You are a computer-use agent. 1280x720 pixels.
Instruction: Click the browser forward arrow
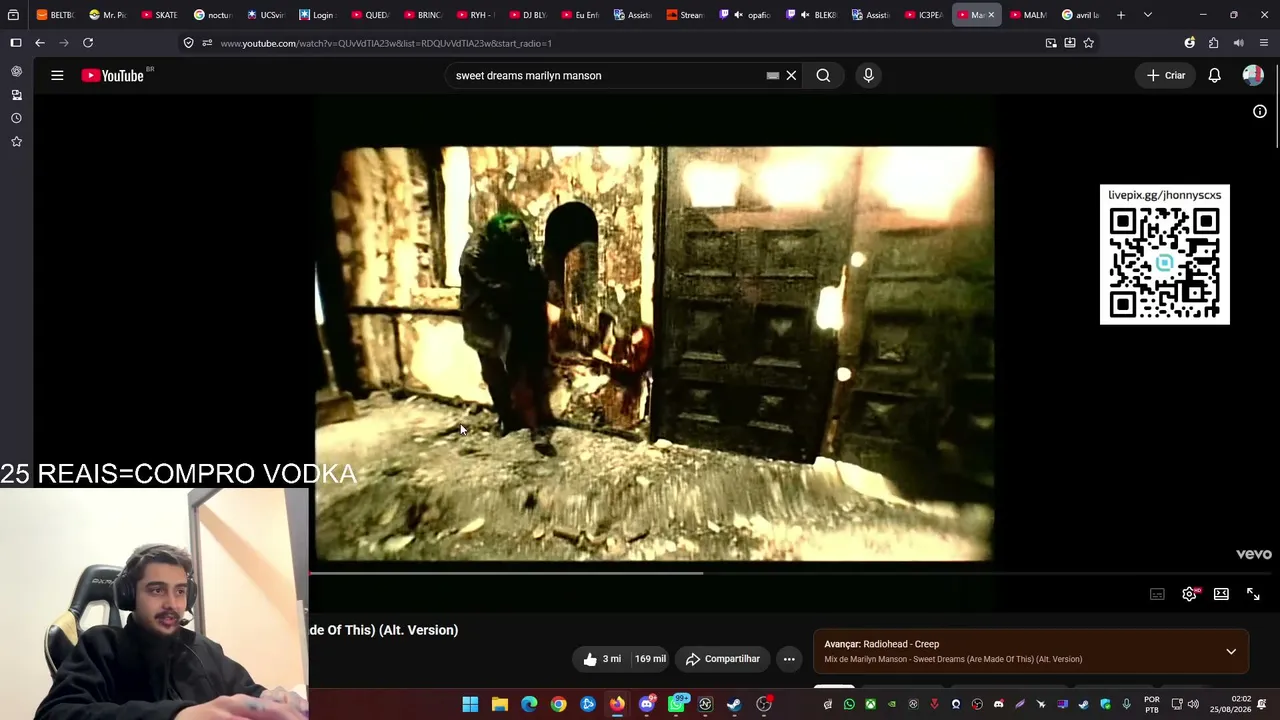tap(64, 43)
